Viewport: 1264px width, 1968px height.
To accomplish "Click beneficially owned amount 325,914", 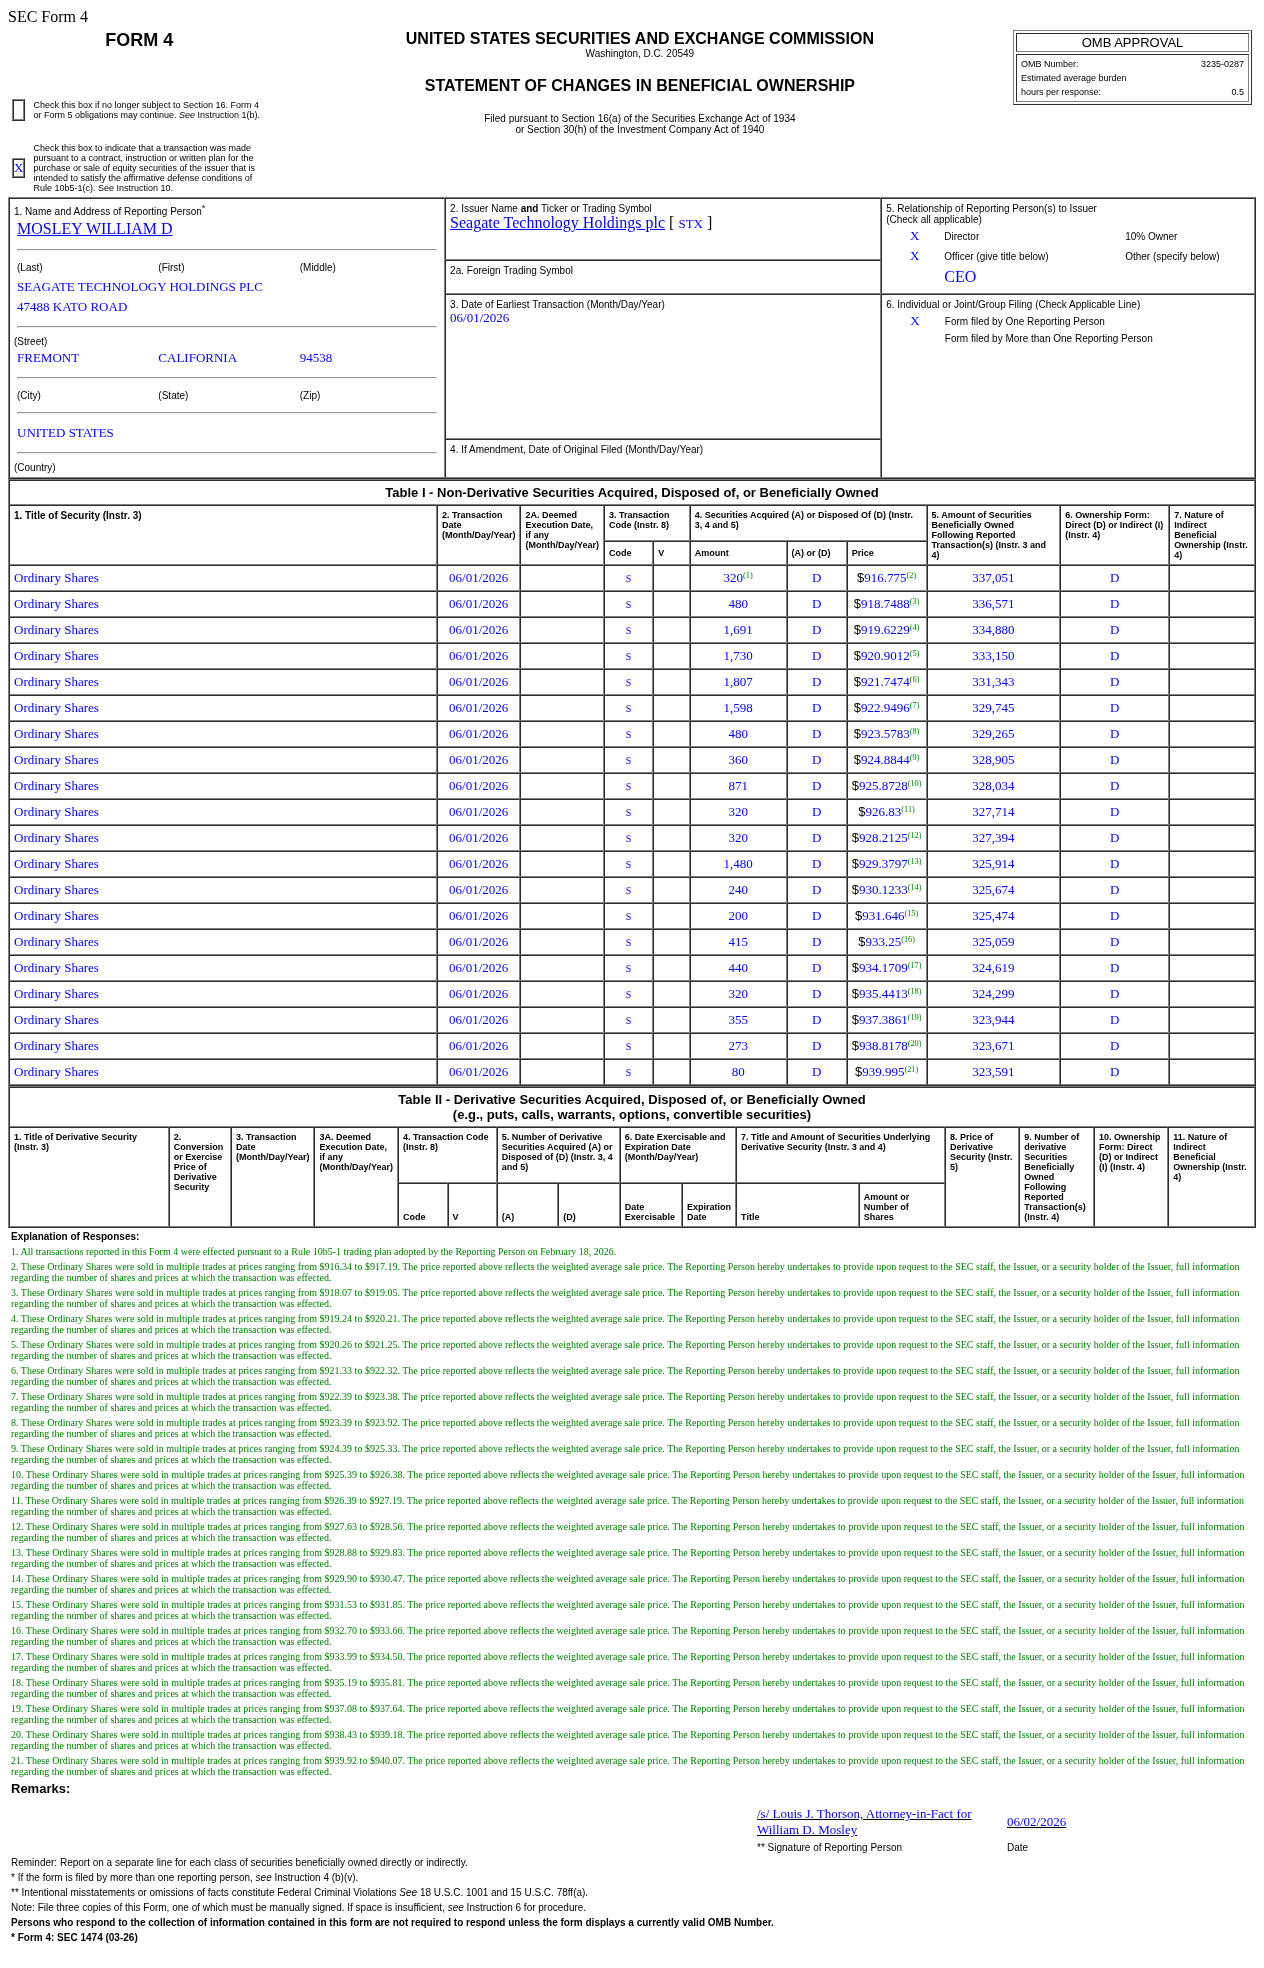I will (993, 864).
